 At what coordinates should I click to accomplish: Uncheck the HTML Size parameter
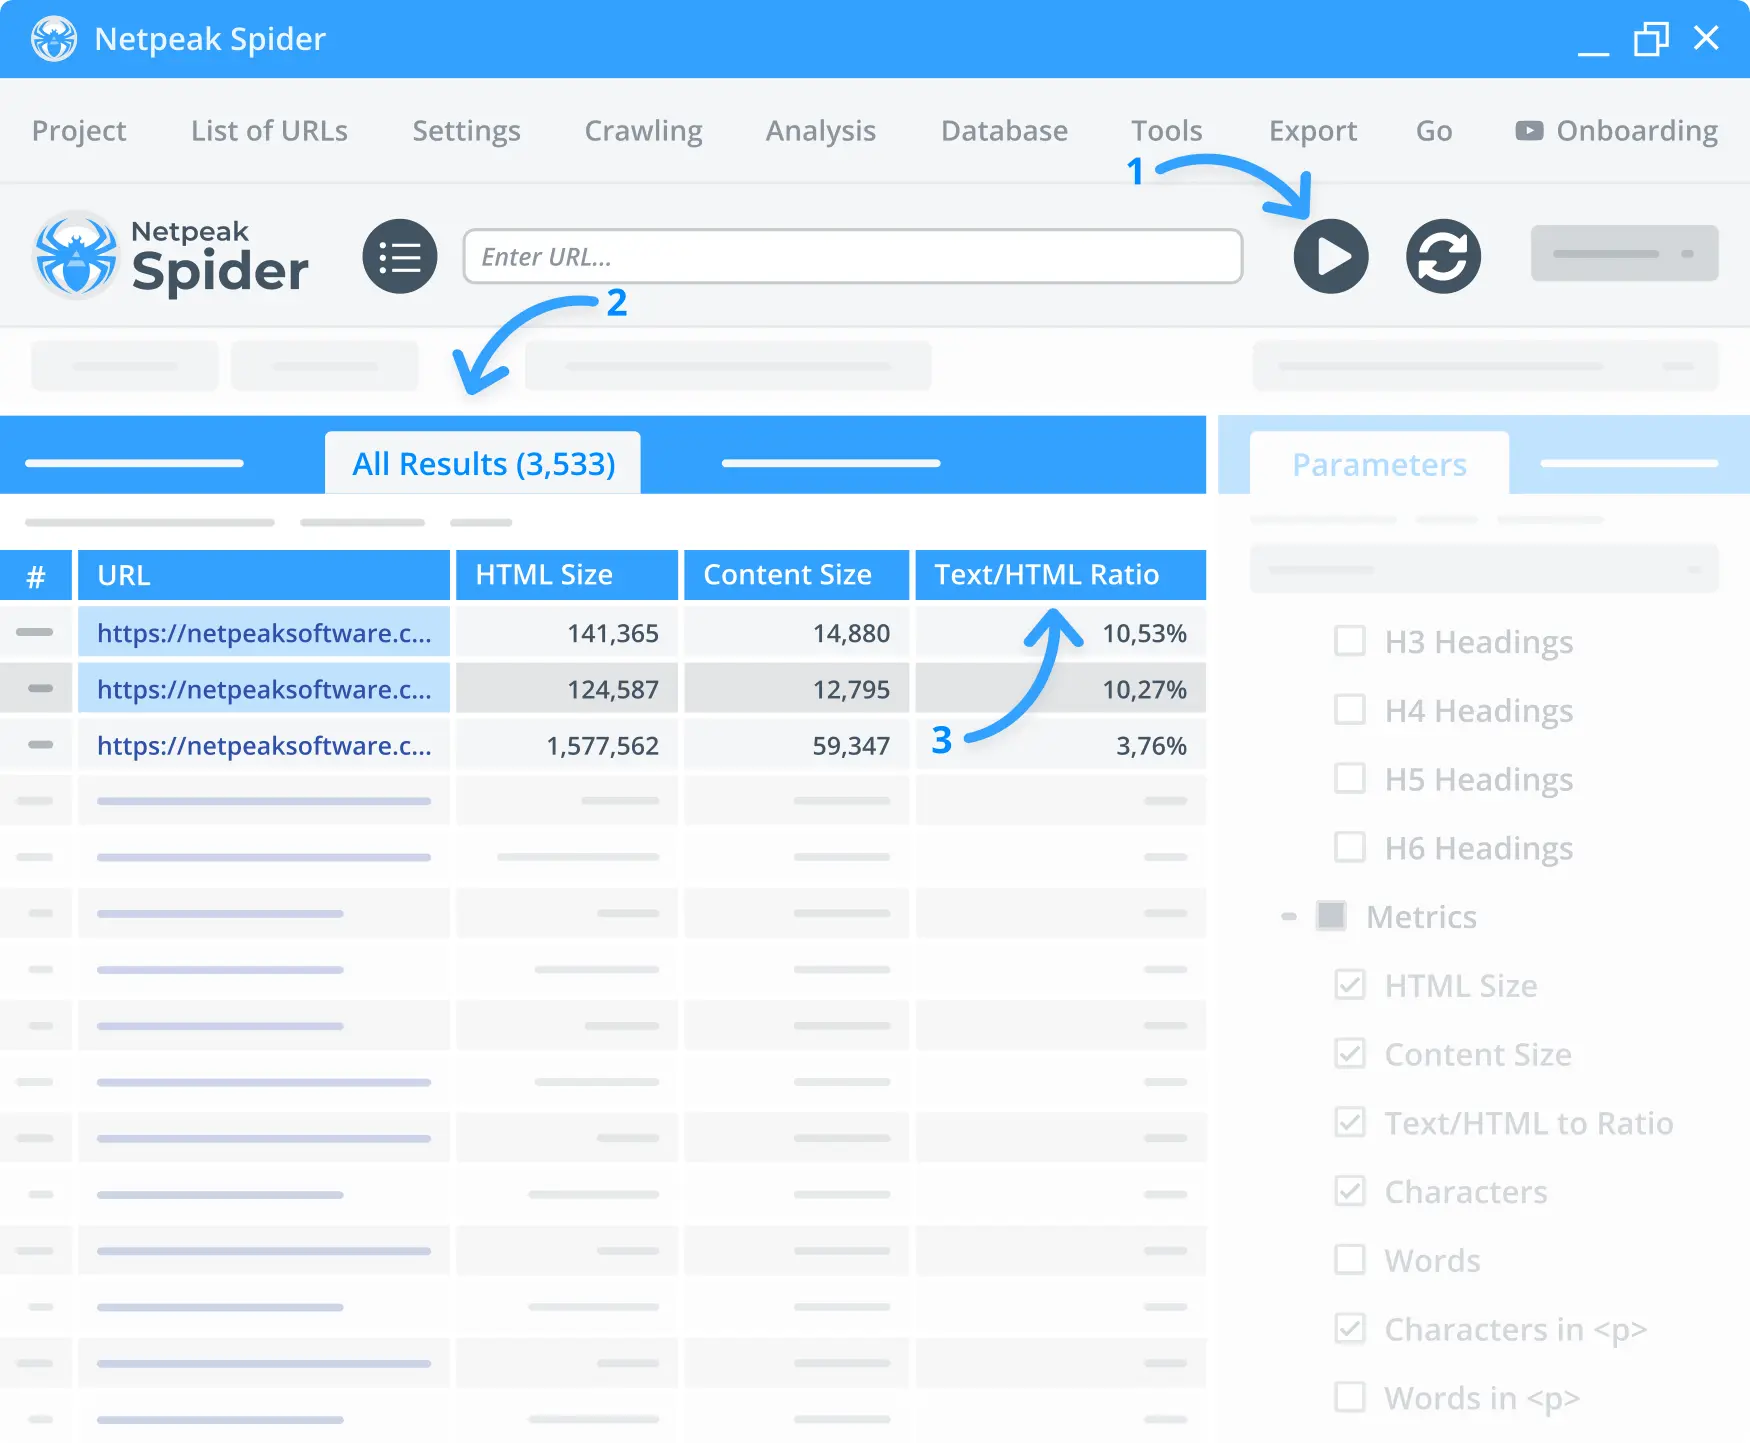1350,985
